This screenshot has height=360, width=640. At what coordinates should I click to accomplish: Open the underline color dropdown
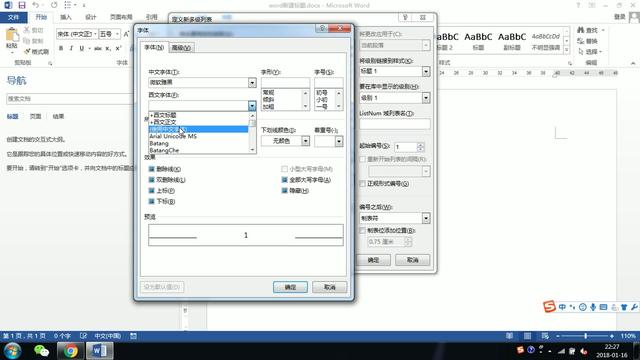click(305, 141)
